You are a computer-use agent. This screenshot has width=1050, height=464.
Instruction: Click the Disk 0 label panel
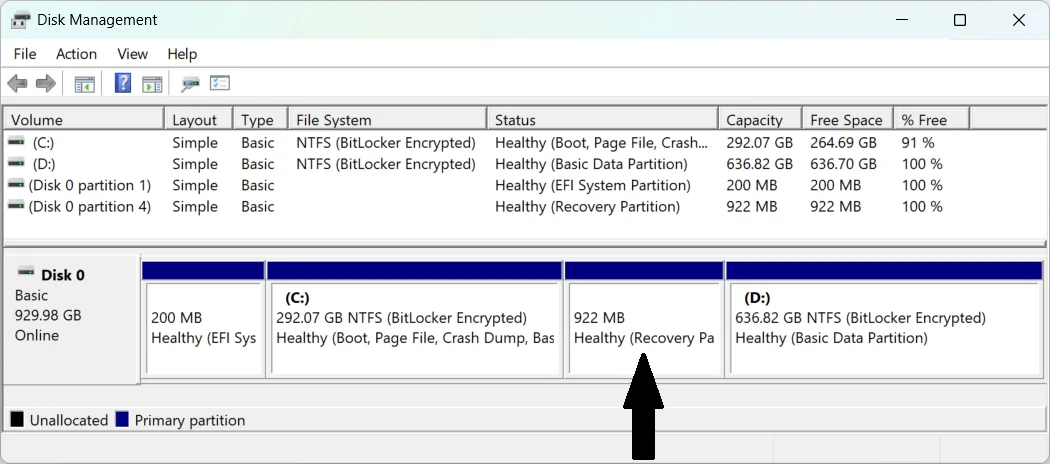click(x=72, y=319)
